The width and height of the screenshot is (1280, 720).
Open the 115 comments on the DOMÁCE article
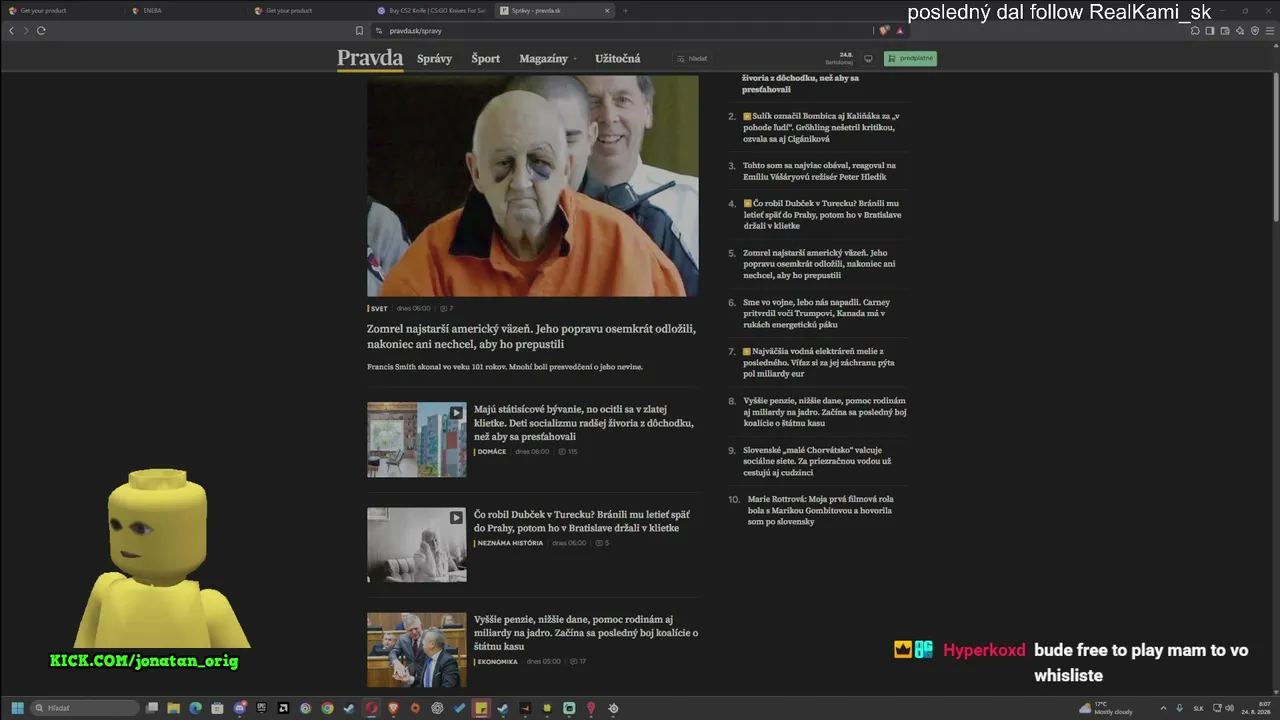[x=568, y=452]
